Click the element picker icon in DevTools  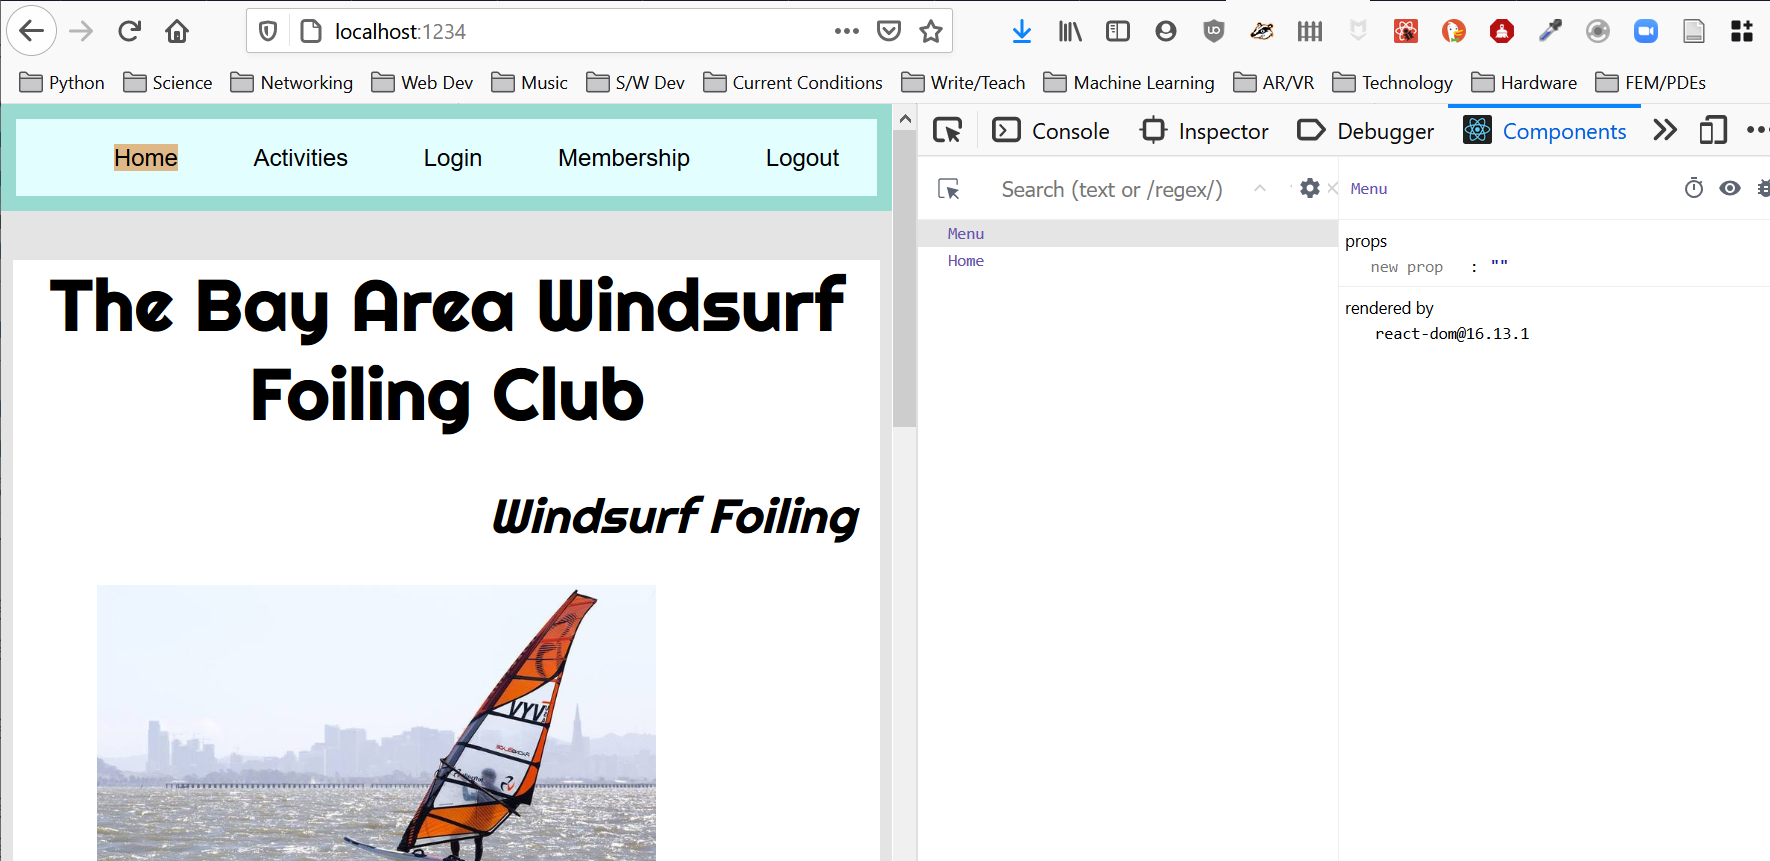947,131
